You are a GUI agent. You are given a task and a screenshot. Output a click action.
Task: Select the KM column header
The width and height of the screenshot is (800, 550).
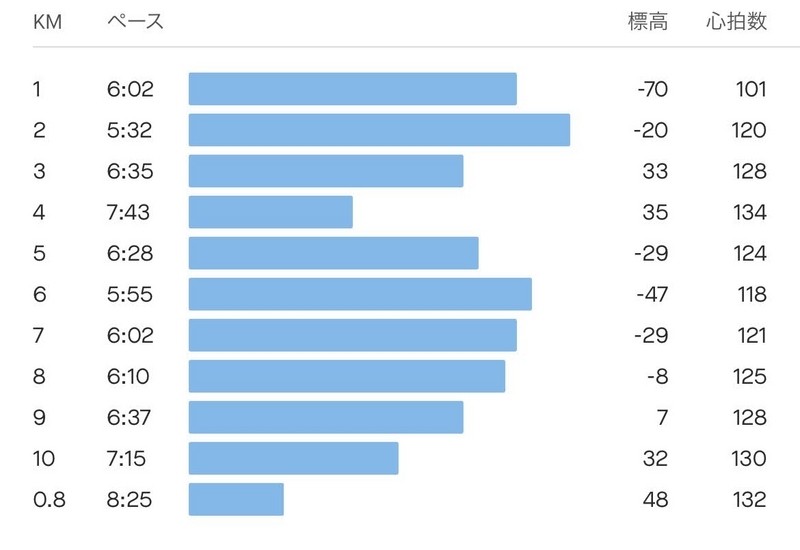coord(47,22)
